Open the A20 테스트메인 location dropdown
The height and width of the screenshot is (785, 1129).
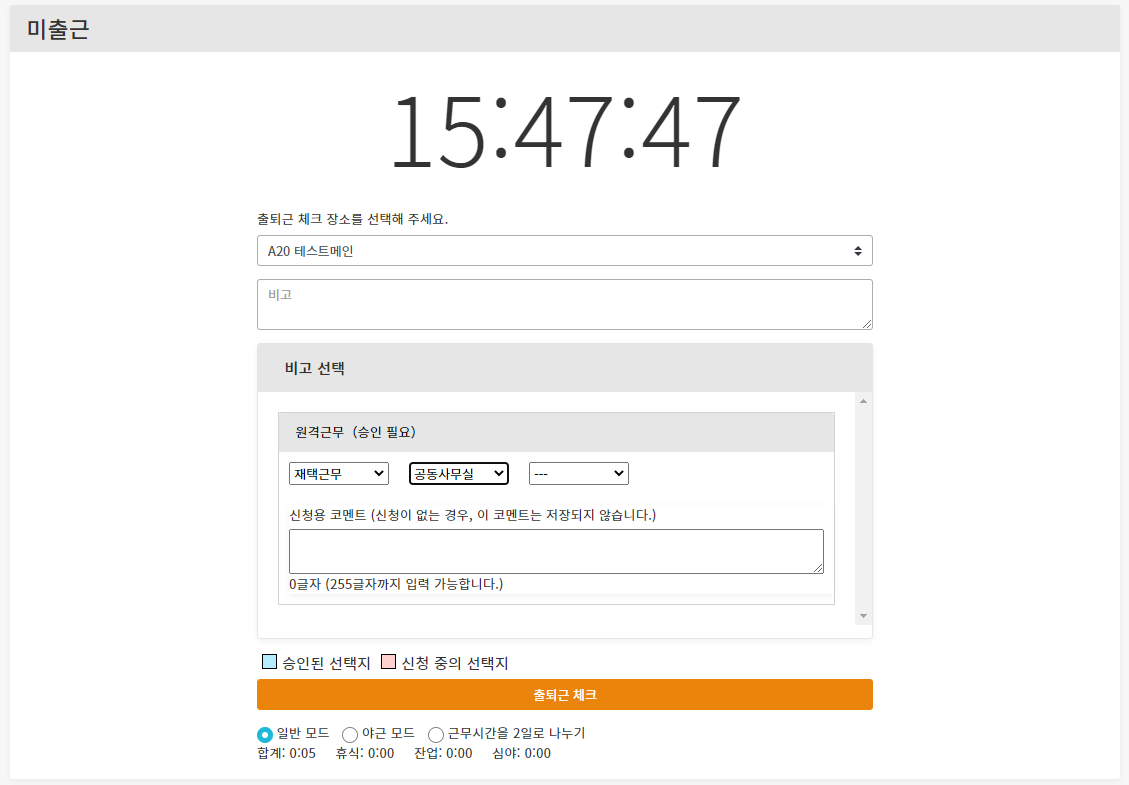564,251
